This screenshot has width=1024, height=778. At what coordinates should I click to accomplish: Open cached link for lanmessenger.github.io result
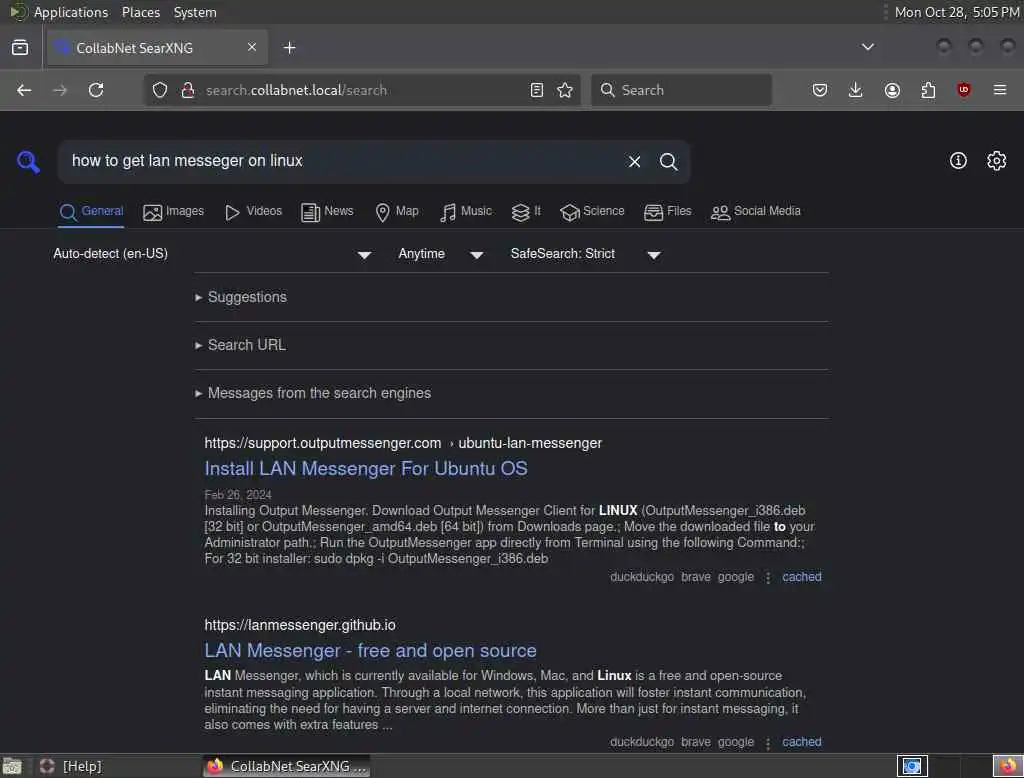(802, 742)
